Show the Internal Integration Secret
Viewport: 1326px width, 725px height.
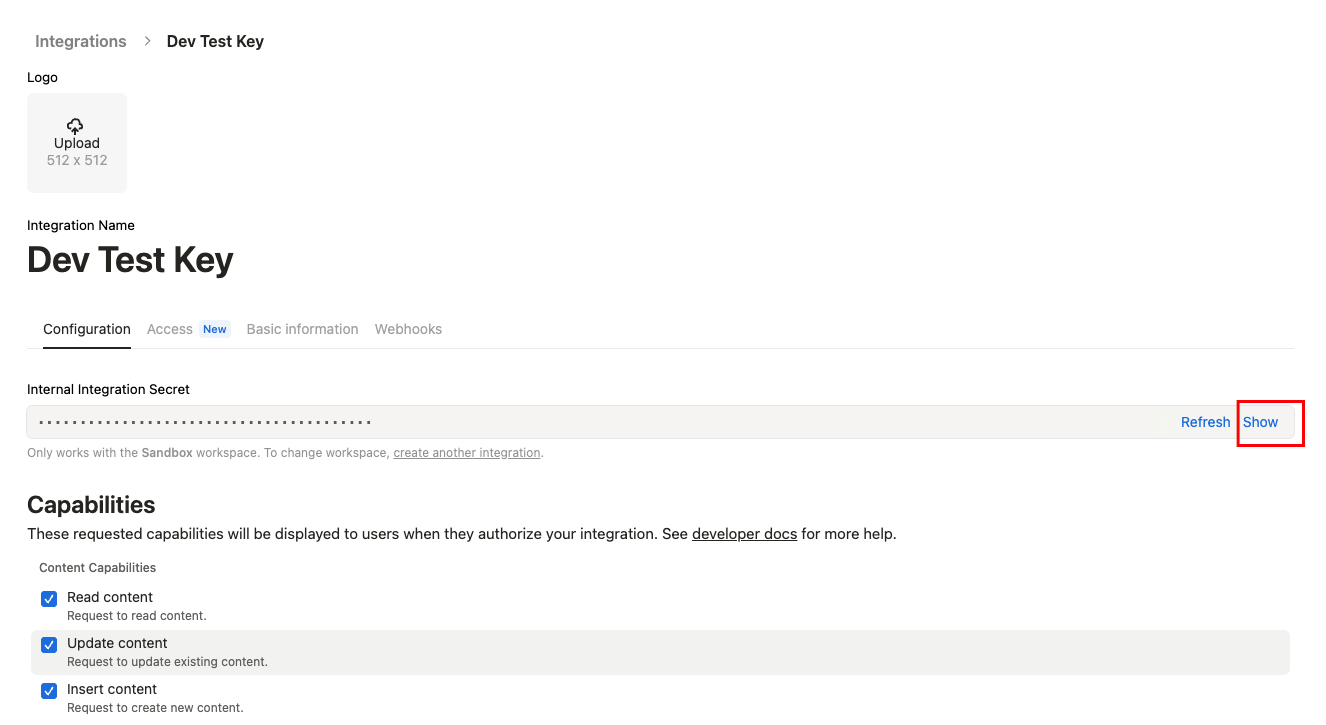[1260, 421]
